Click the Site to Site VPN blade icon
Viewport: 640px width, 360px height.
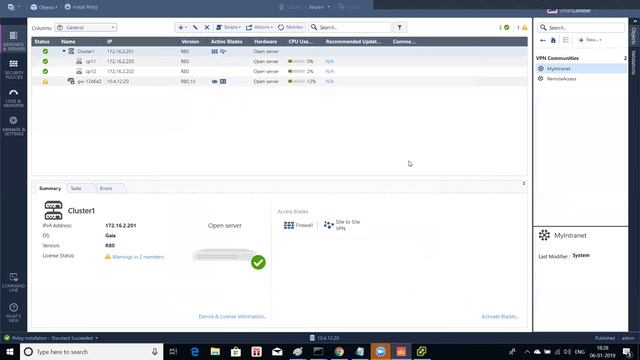point(329,225)
